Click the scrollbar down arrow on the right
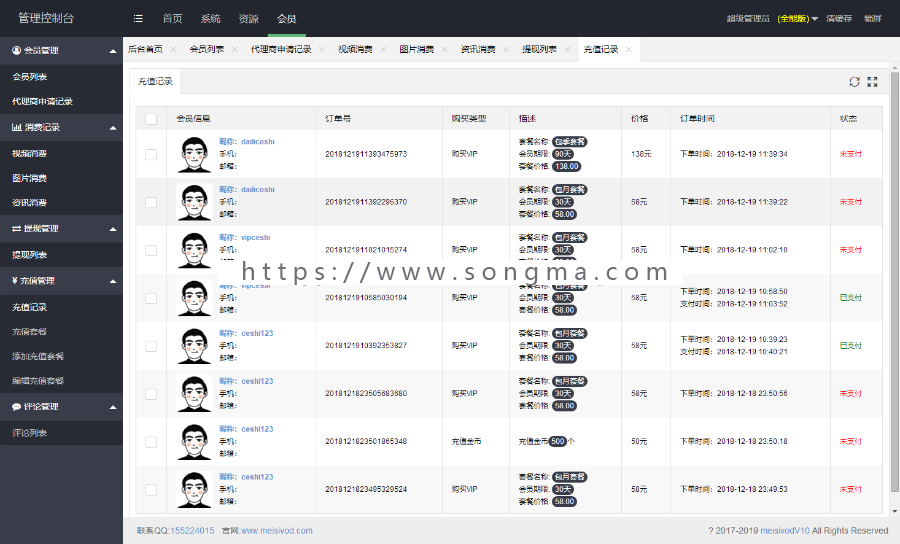Screen dimensions: 900x544 895,512
